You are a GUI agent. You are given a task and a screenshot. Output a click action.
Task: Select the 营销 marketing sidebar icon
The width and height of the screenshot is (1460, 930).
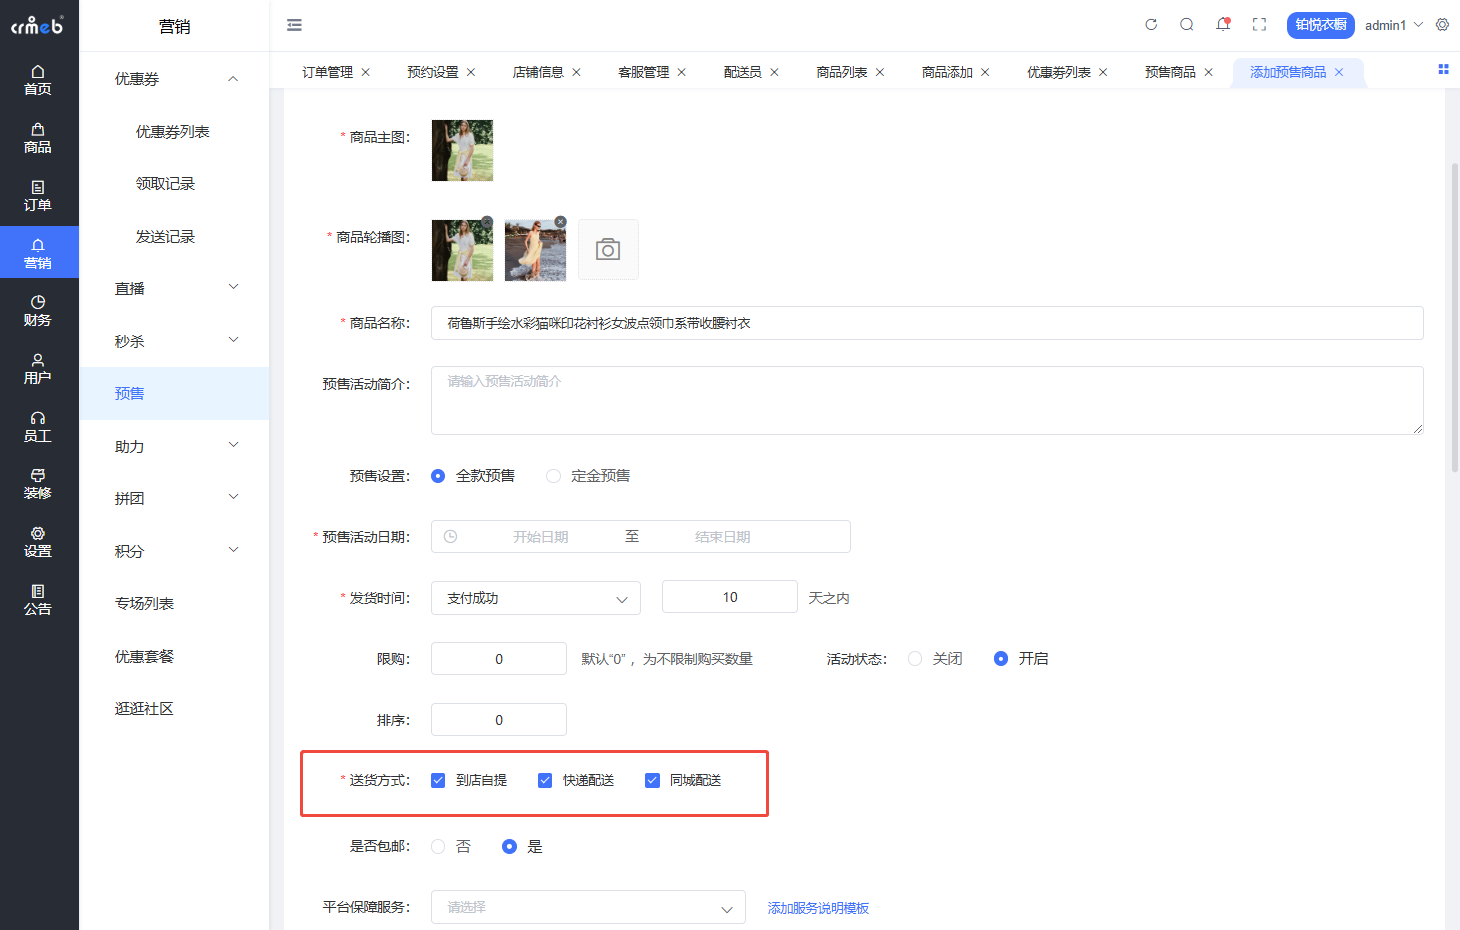[38, 254]
